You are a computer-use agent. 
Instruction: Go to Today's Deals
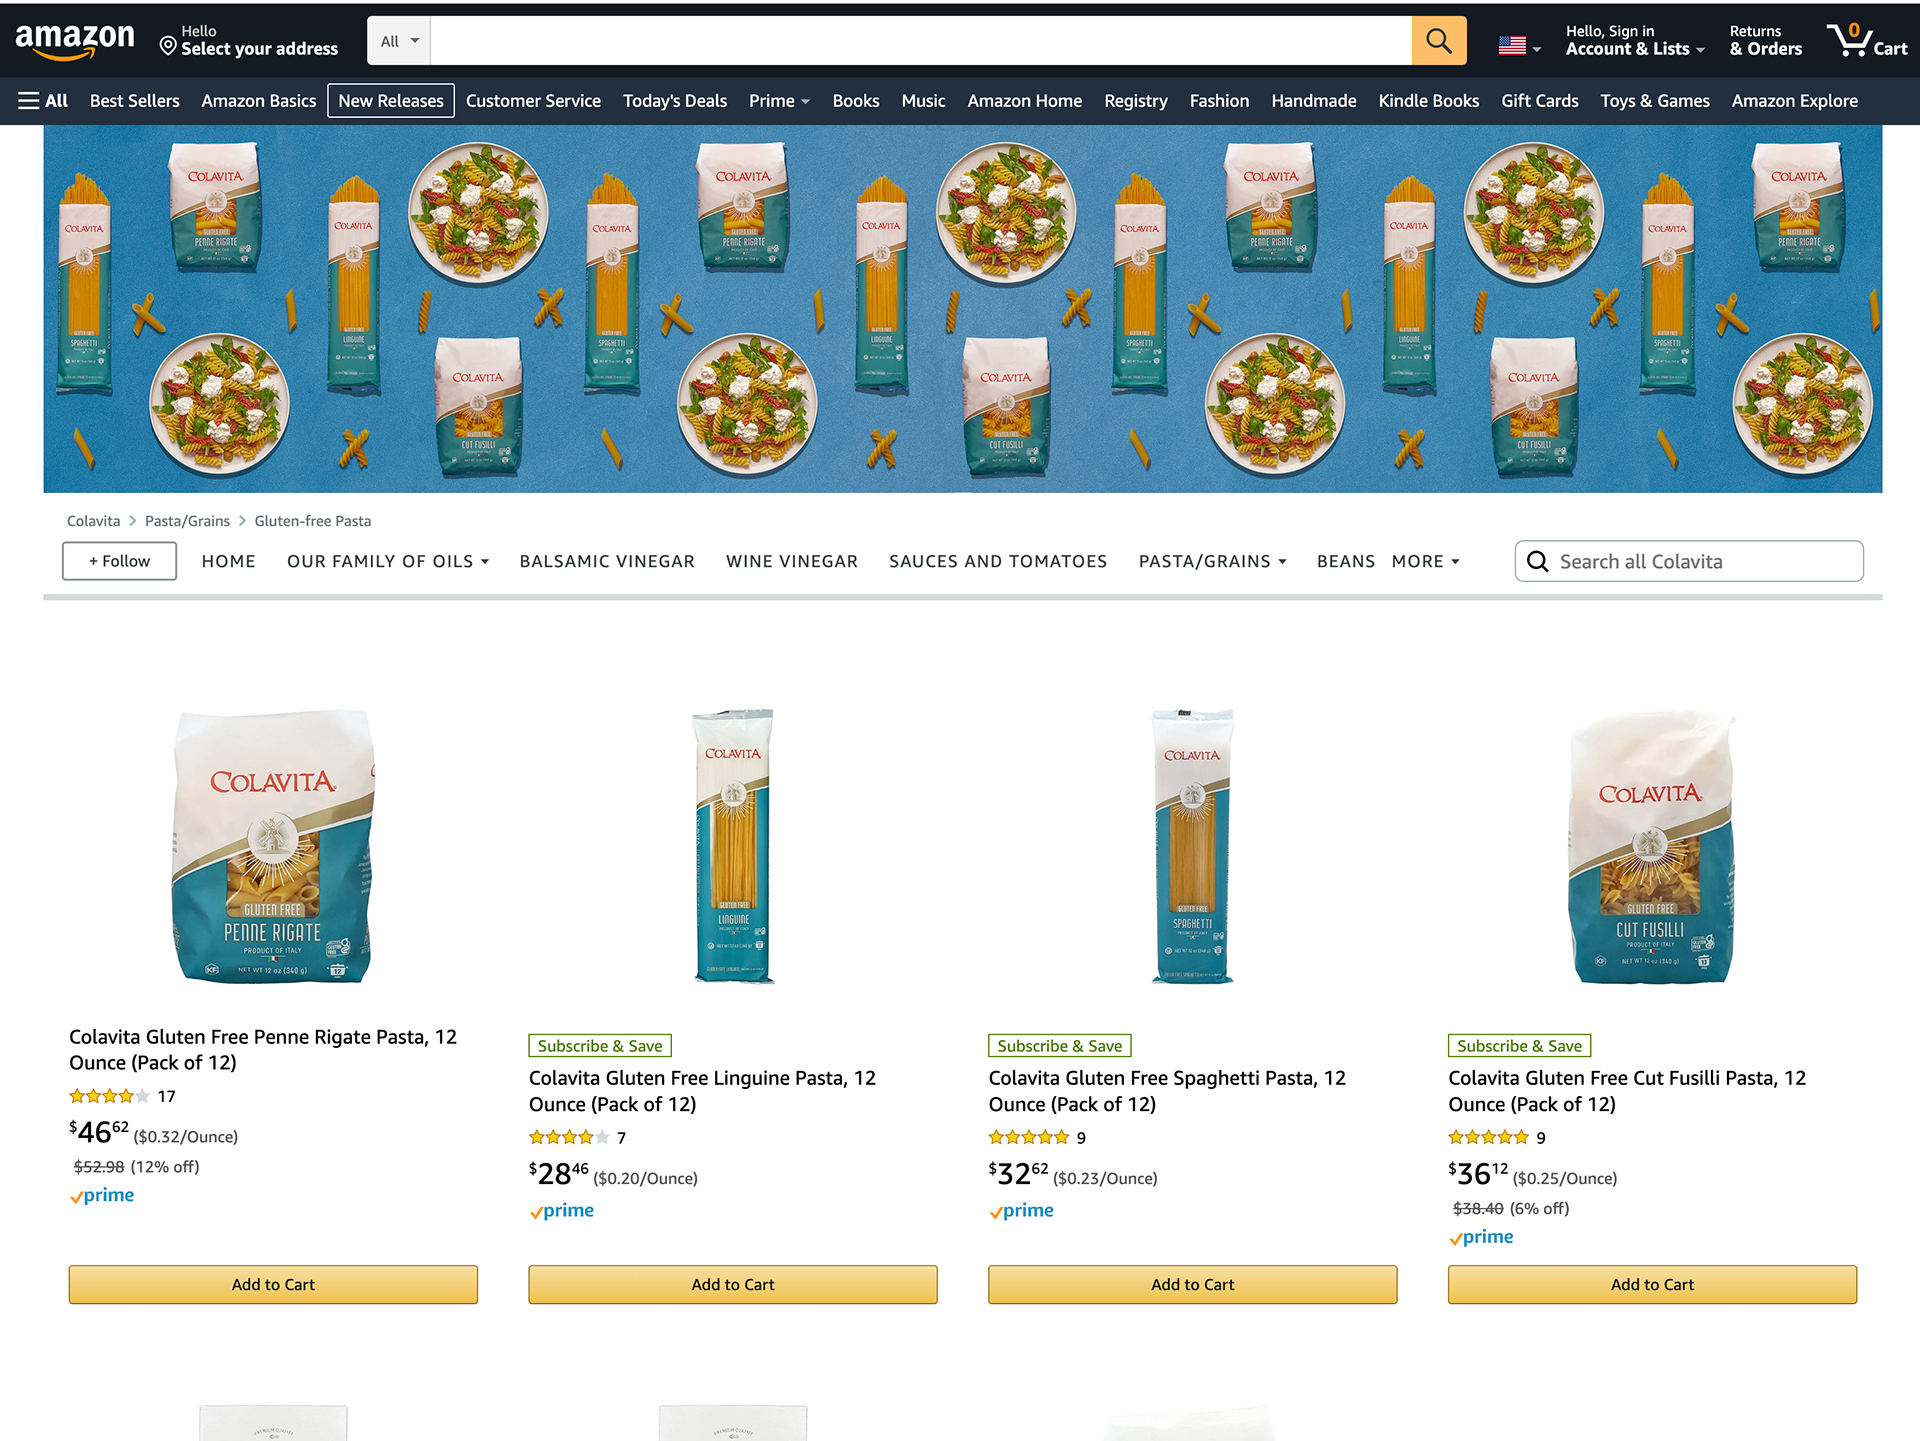click(x=675, y=101)
